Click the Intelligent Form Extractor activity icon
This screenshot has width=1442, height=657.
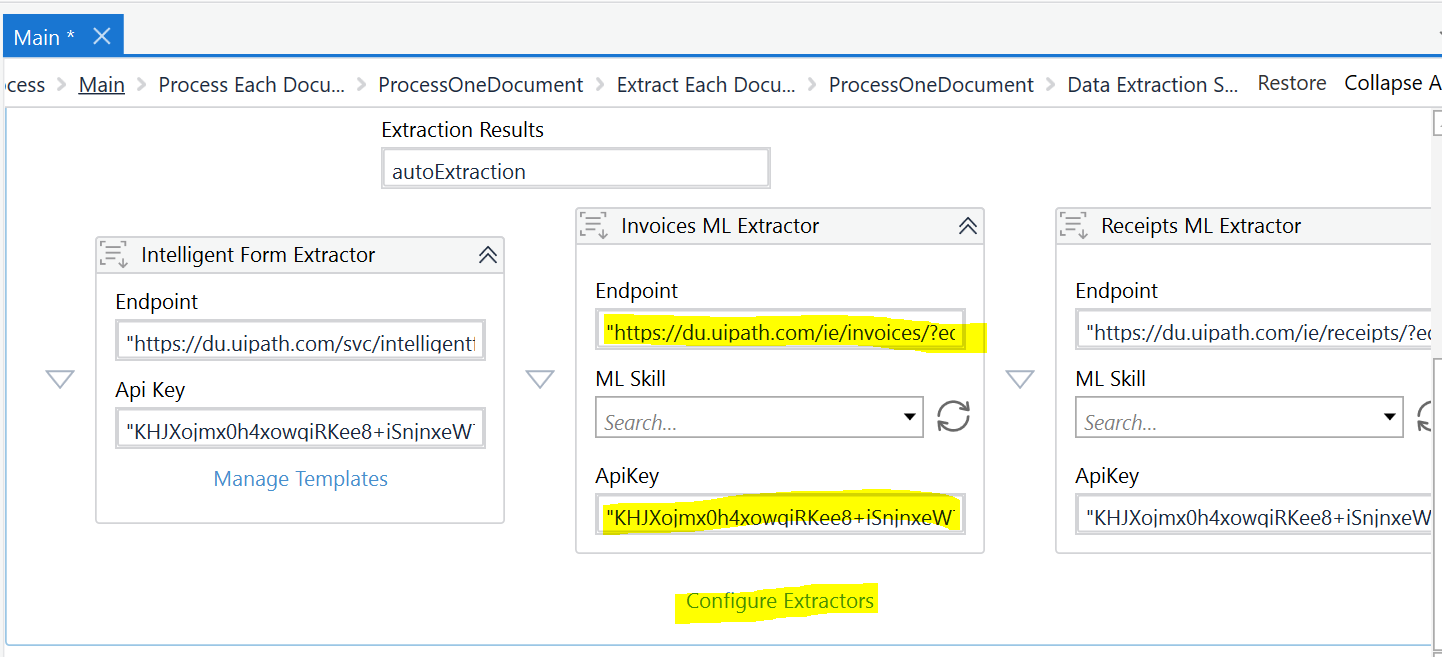(113, 255)
